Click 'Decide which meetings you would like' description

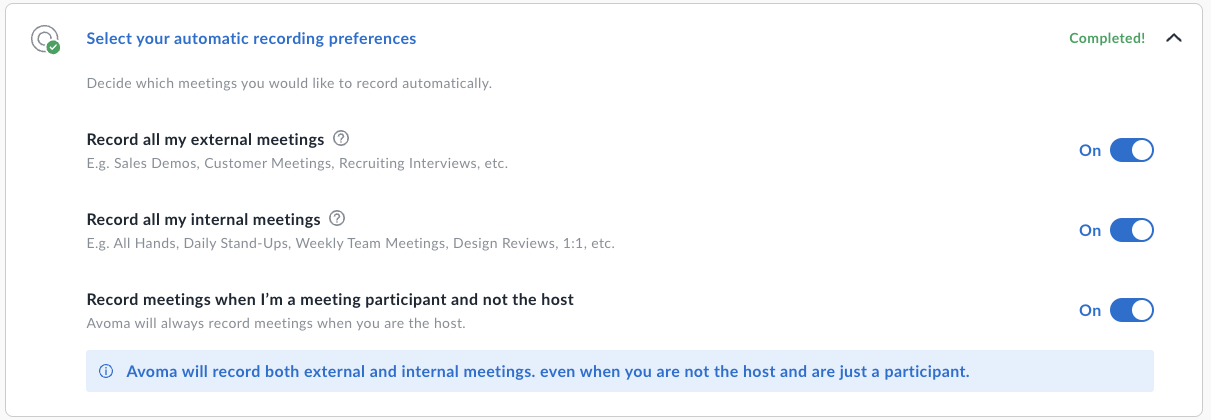pos(289,83)
